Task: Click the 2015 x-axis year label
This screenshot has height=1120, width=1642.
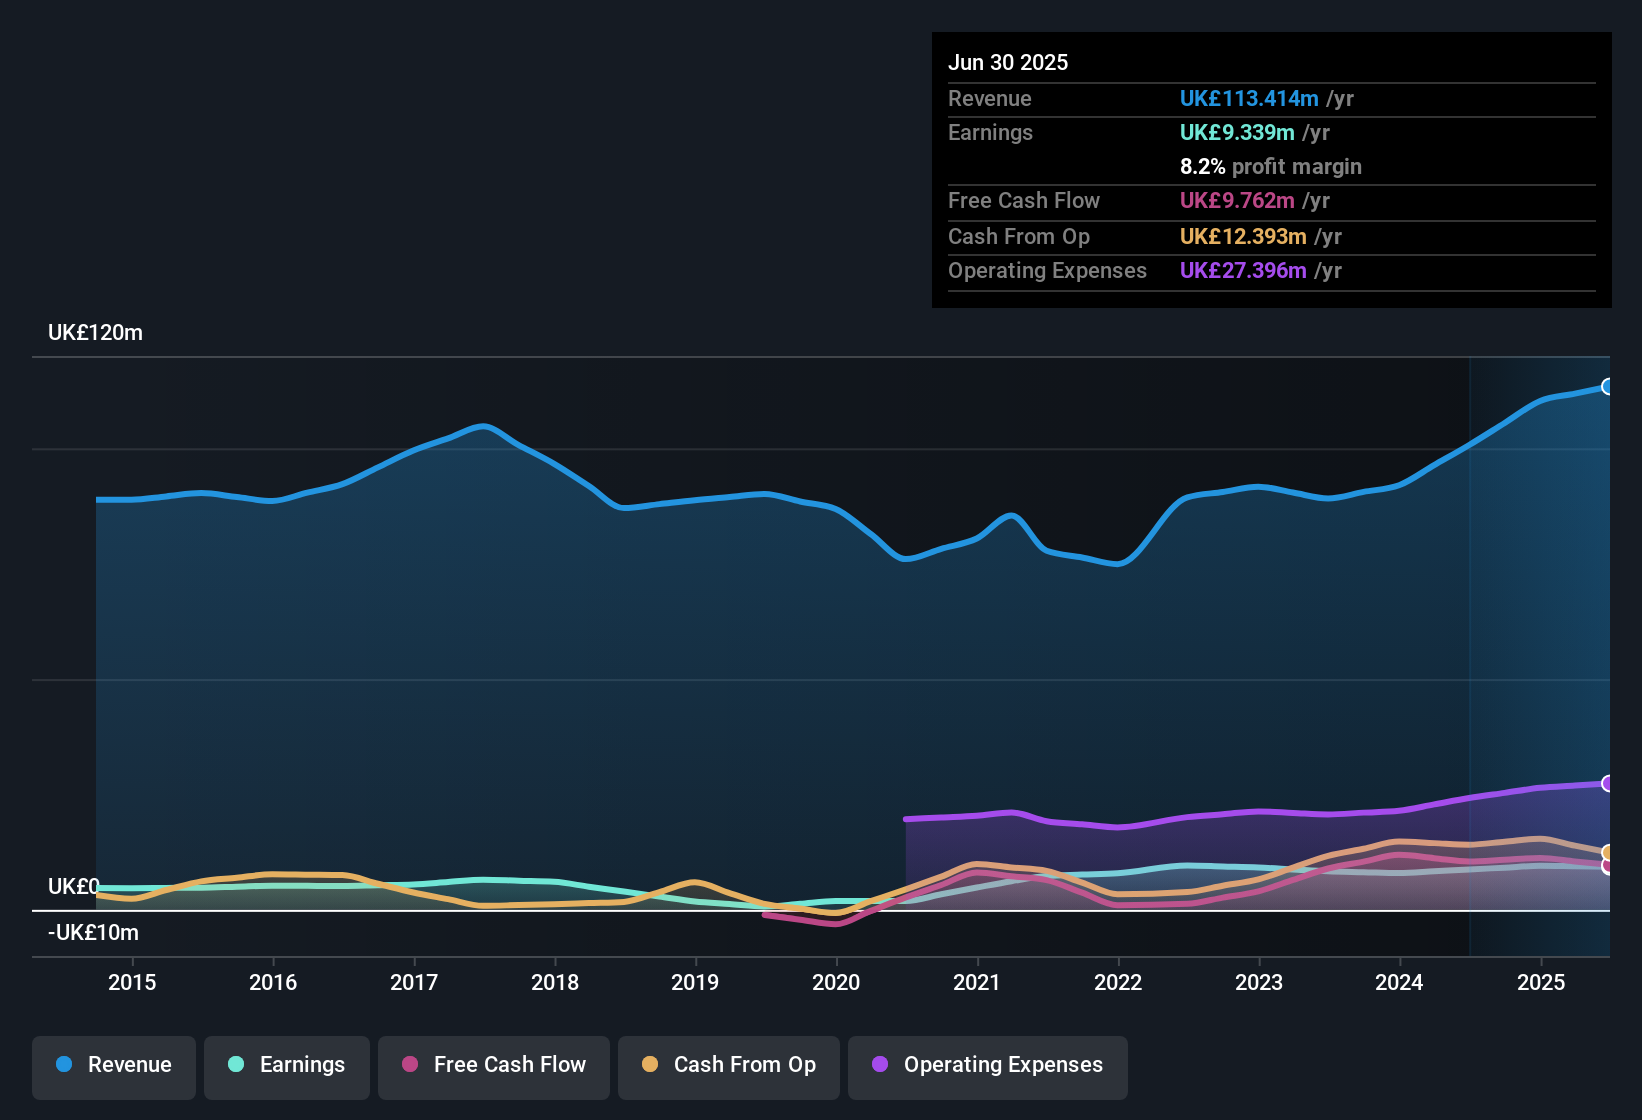Action: (132, 982)
